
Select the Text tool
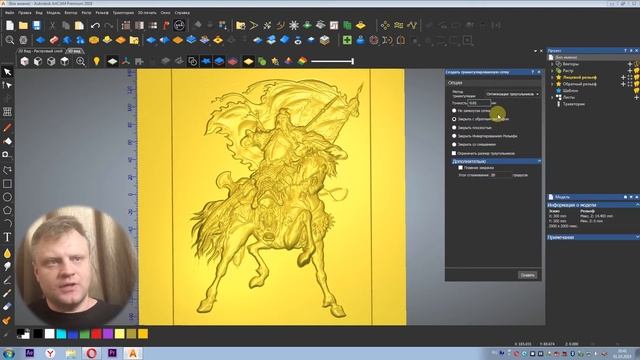(x=7, y=237)
